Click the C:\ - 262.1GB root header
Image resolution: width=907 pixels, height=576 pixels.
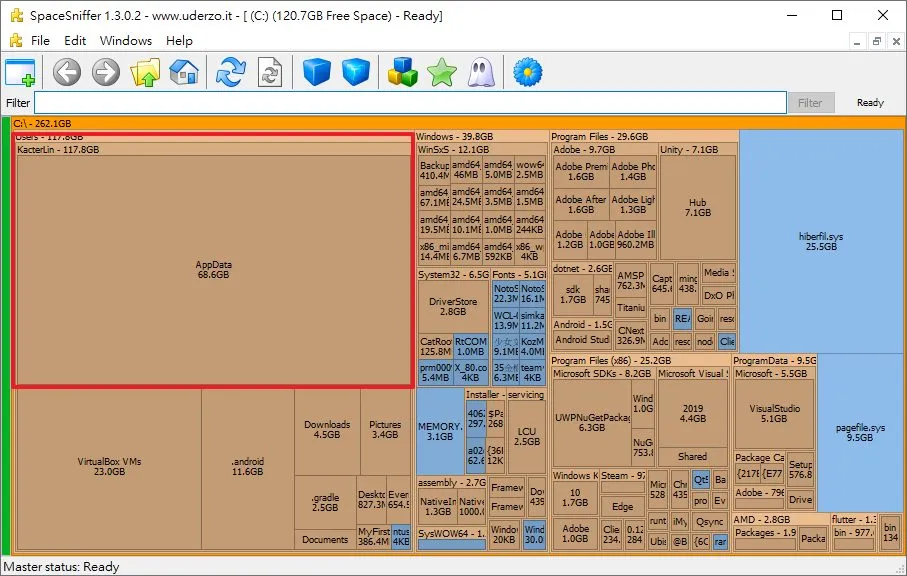(x=457, y=123)
